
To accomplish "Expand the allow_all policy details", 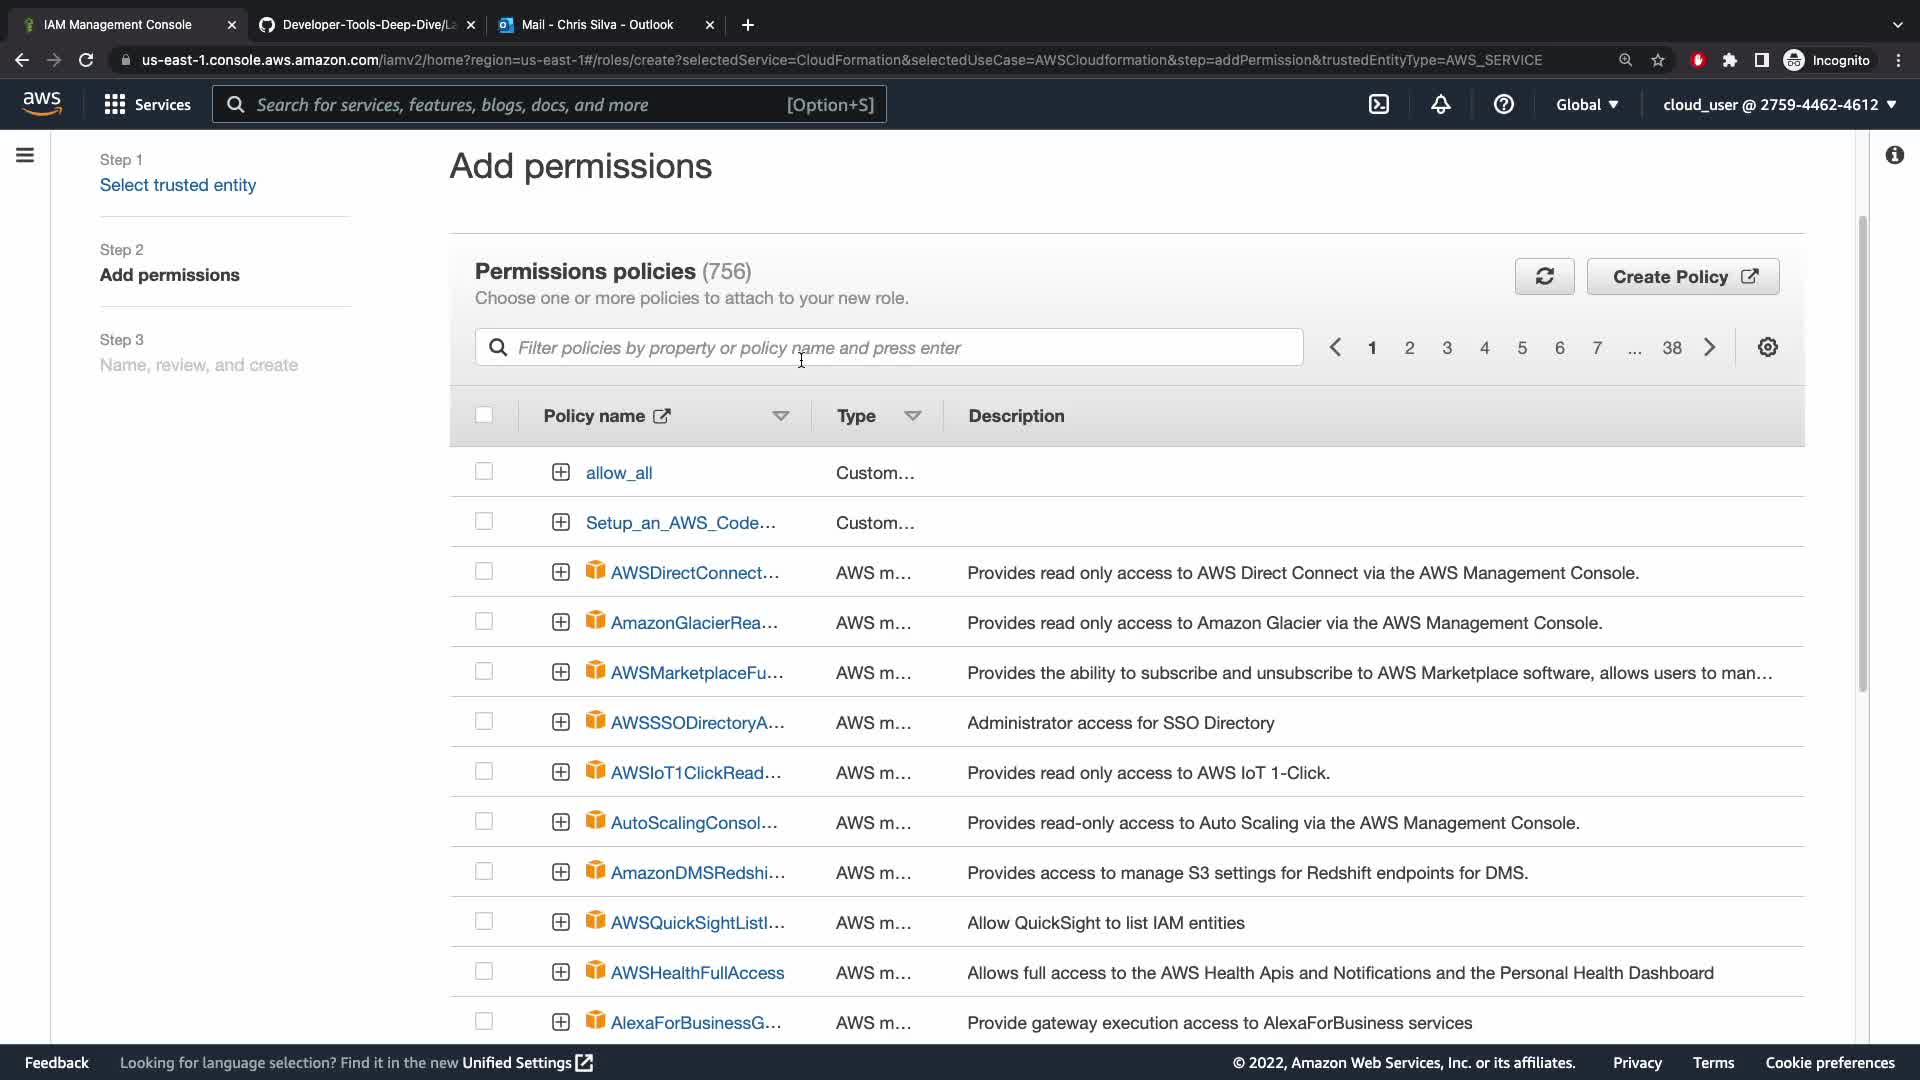I will pos(561,472).
